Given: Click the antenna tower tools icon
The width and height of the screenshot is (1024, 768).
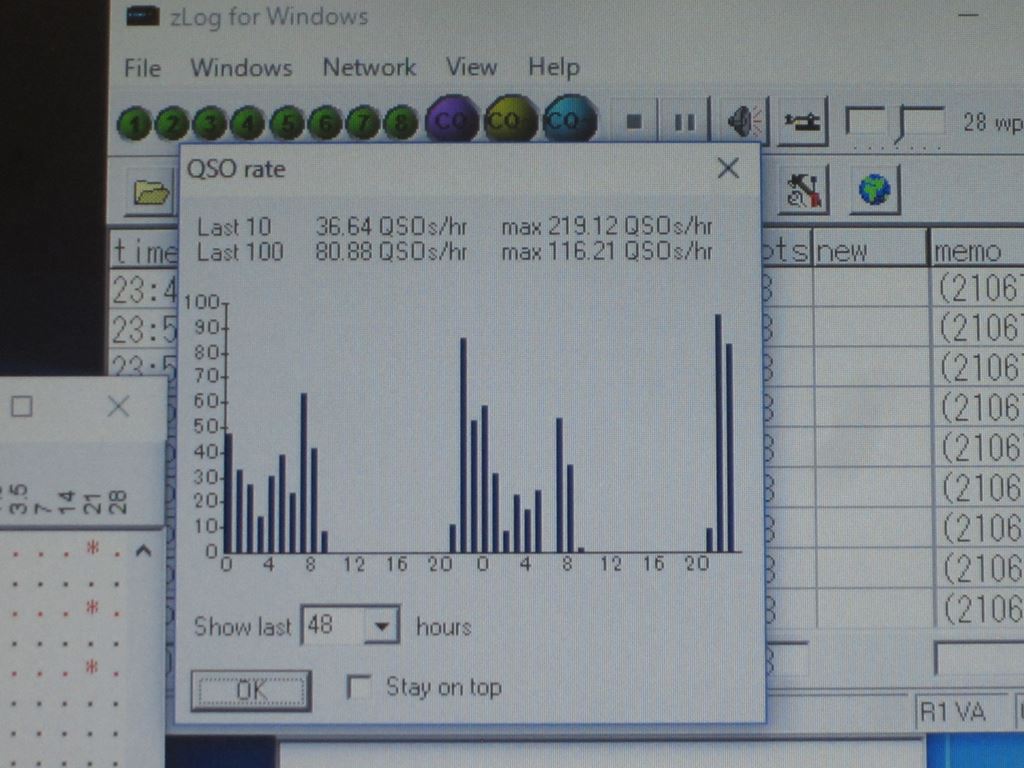Looking at the screenshot, I should (x=803, y=191).
